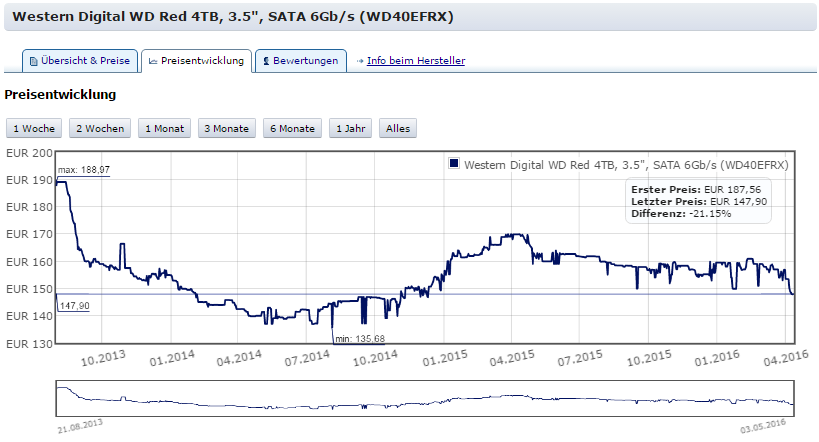Viewport: 819px width, 442px height.
Task: Select the 6 Monate range button
Action: tap(292, 129)
